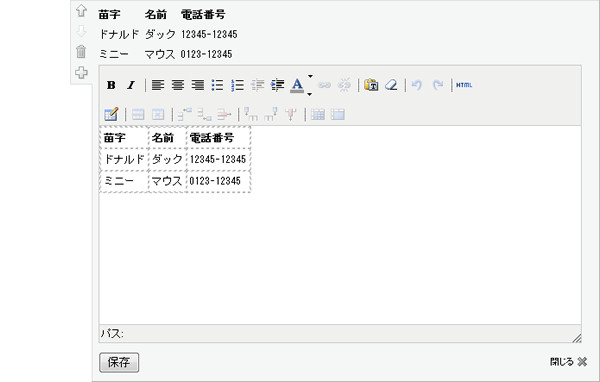Click the unlink broken chain icon

point(344,85)
